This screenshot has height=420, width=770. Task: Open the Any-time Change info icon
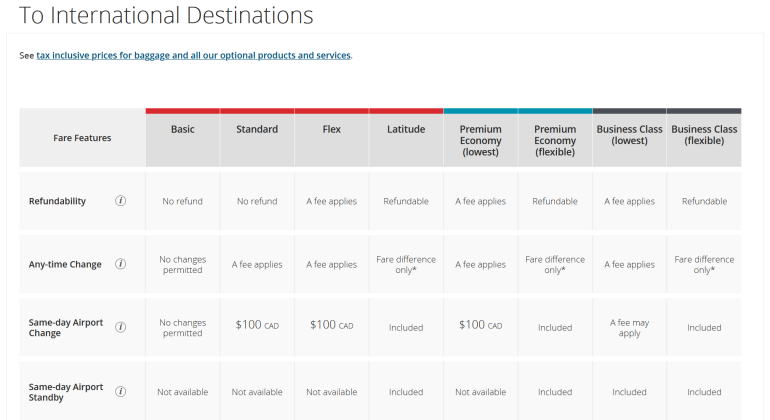click(121, 265)
